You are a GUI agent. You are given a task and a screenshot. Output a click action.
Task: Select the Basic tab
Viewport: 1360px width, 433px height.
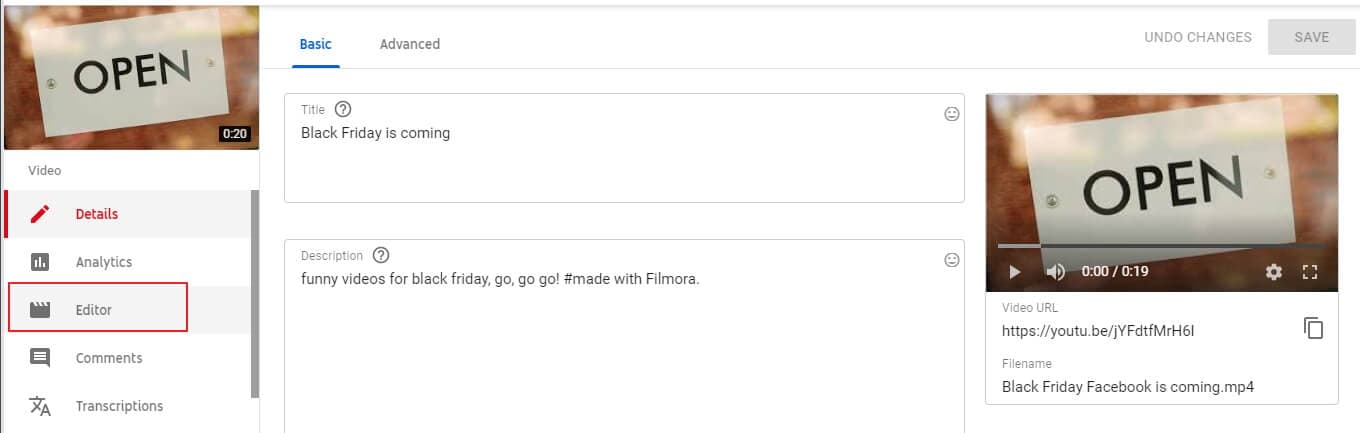click(315, 44)
